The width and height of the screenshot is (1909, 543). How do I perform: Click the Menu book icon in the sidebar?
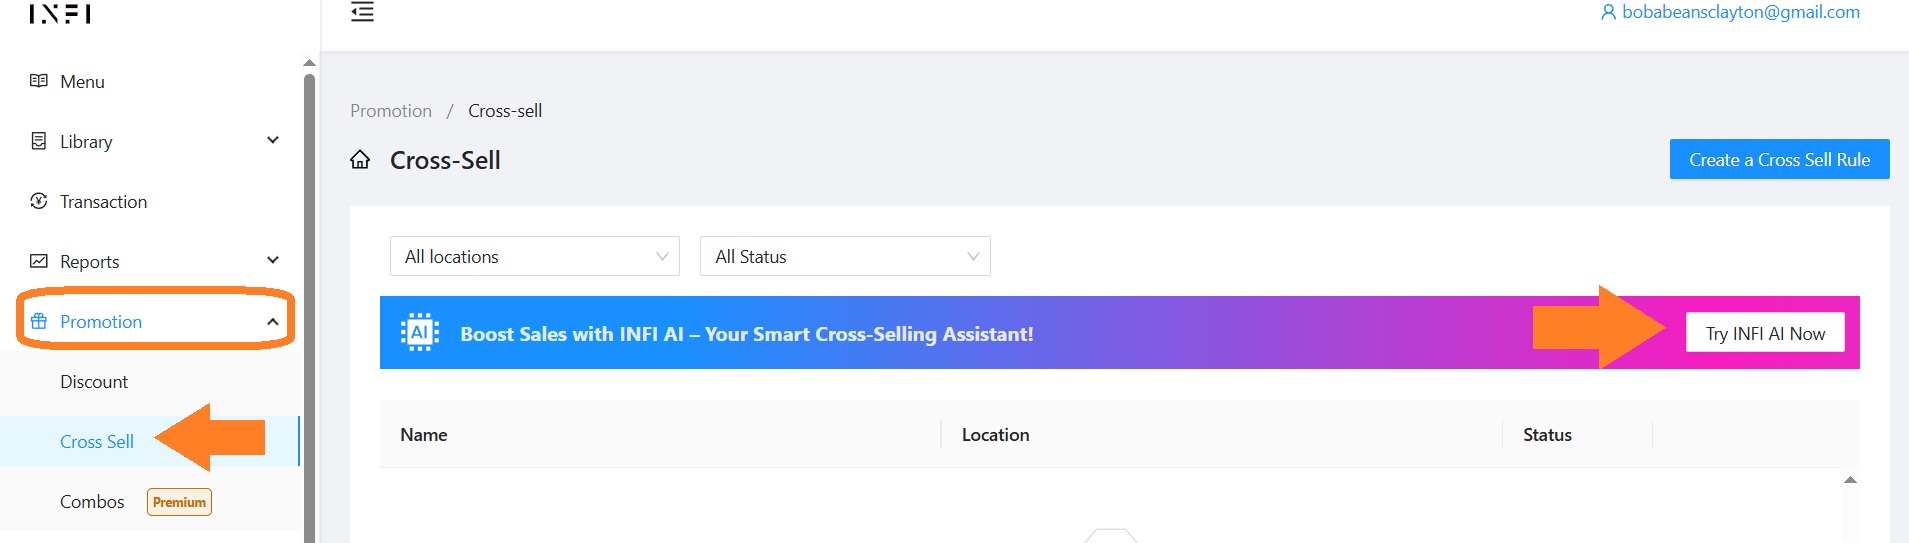pyautogui.click(x=39, y=81)
